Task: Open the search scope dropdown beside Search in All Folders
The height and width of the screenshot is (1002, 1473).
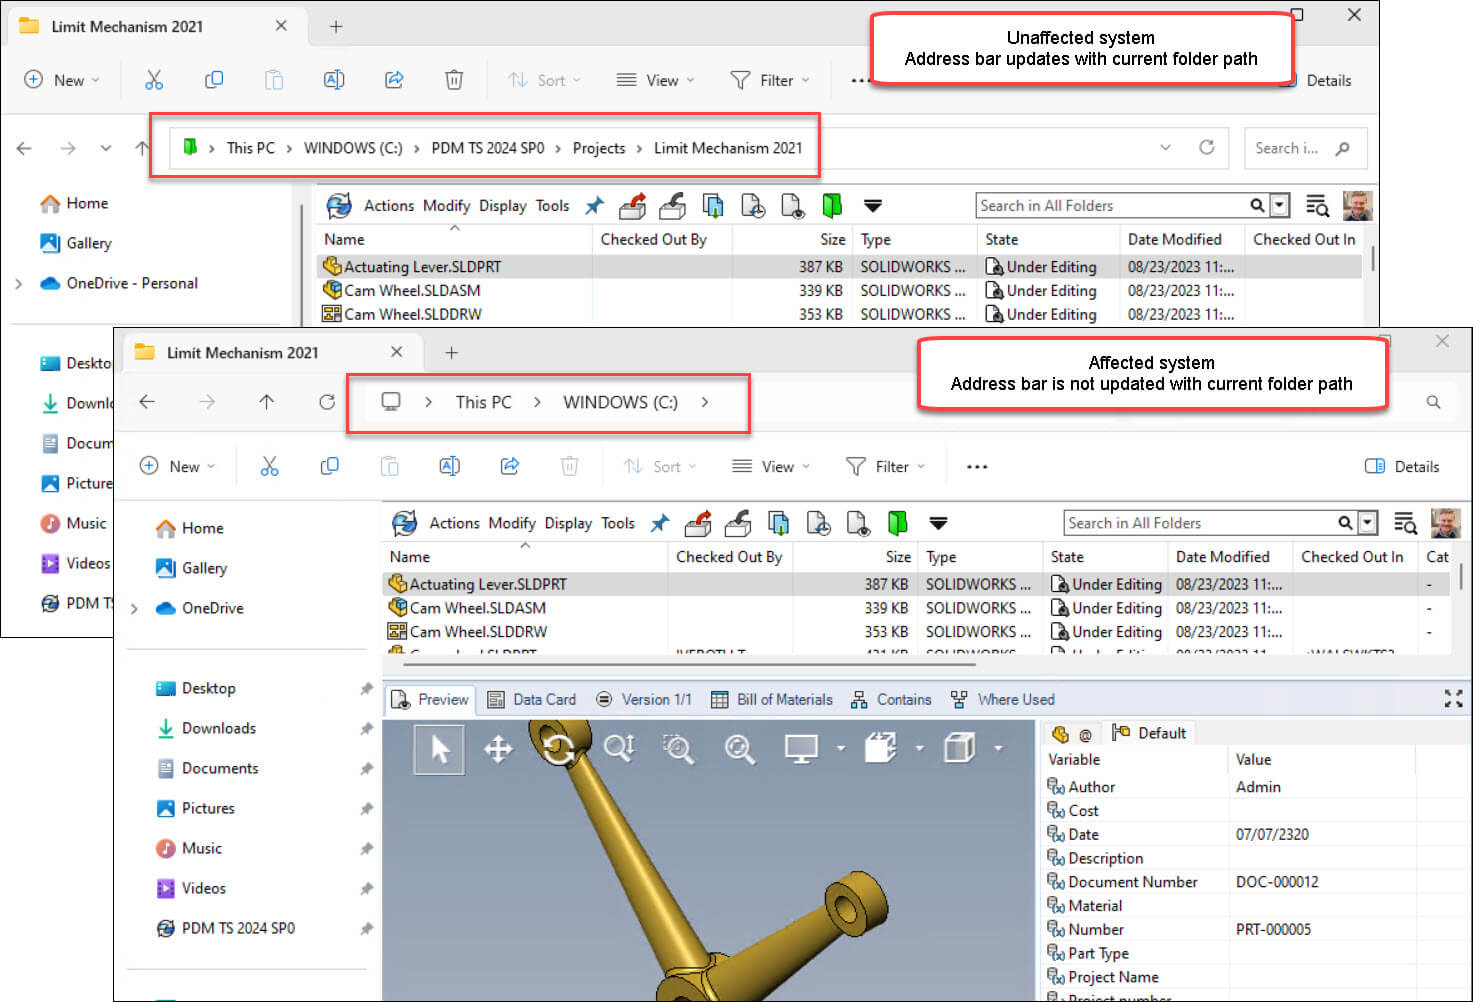Action: 1367,522
